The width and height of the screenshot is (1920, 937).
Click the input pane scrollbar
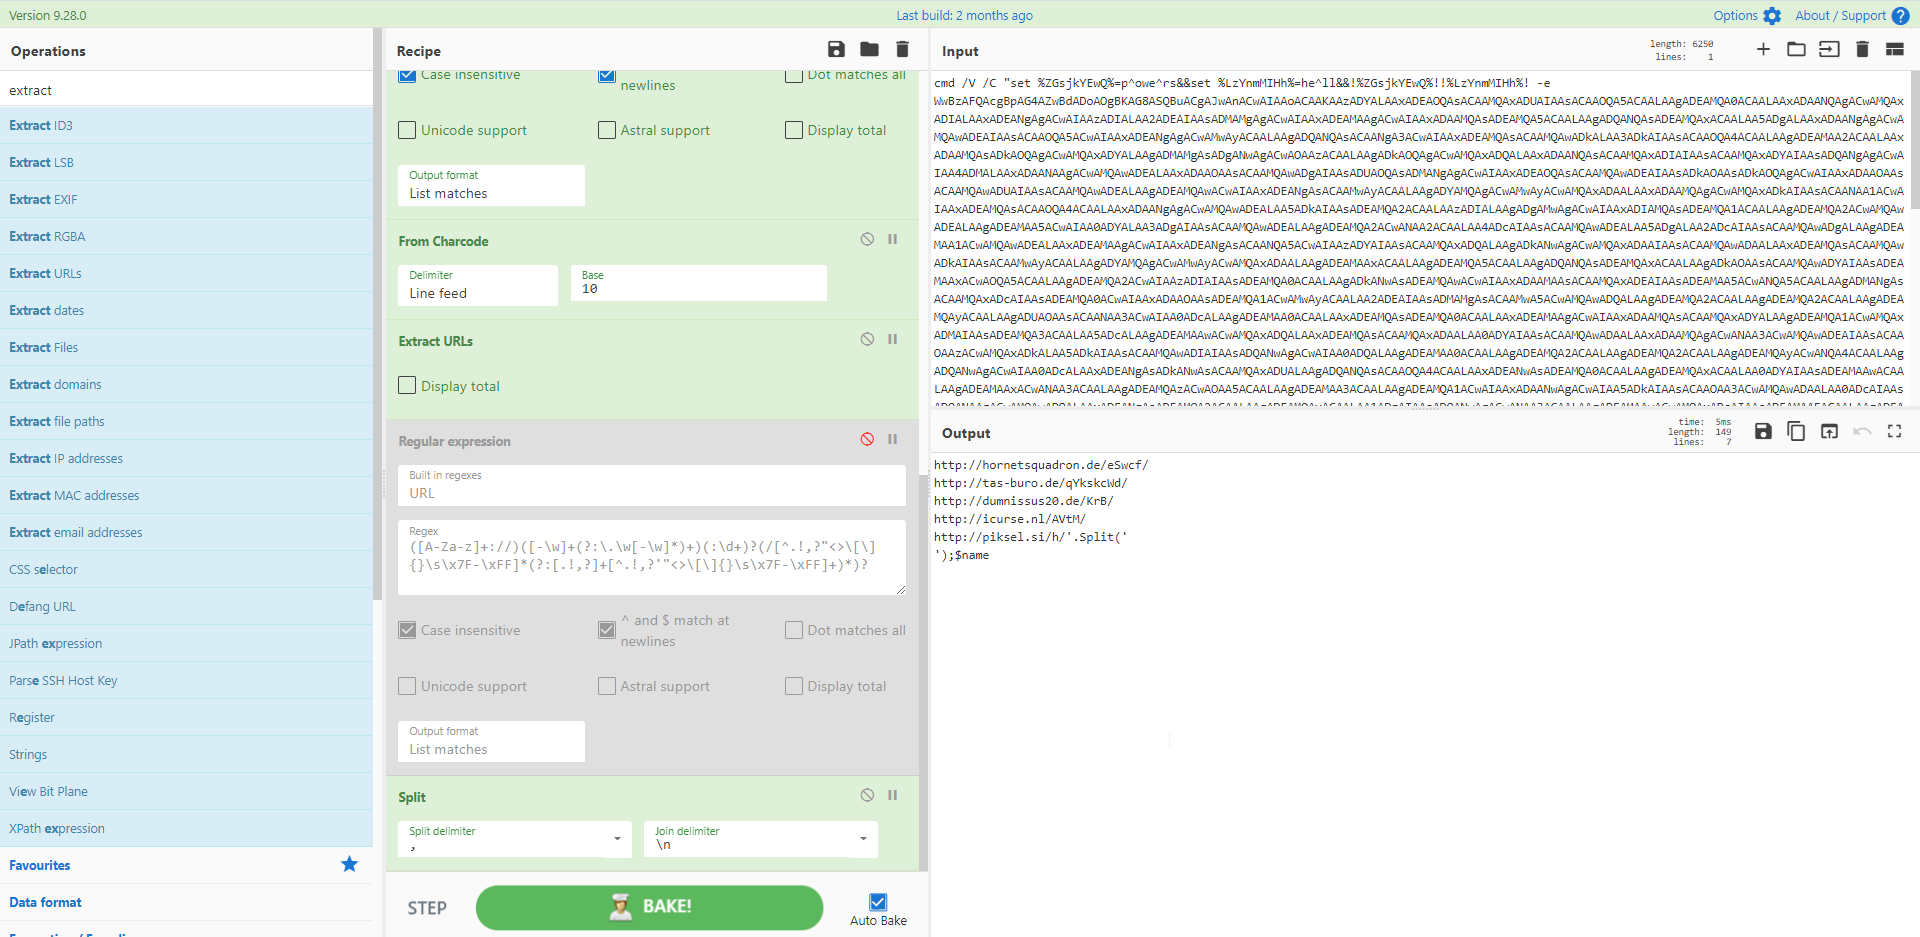1915,140
